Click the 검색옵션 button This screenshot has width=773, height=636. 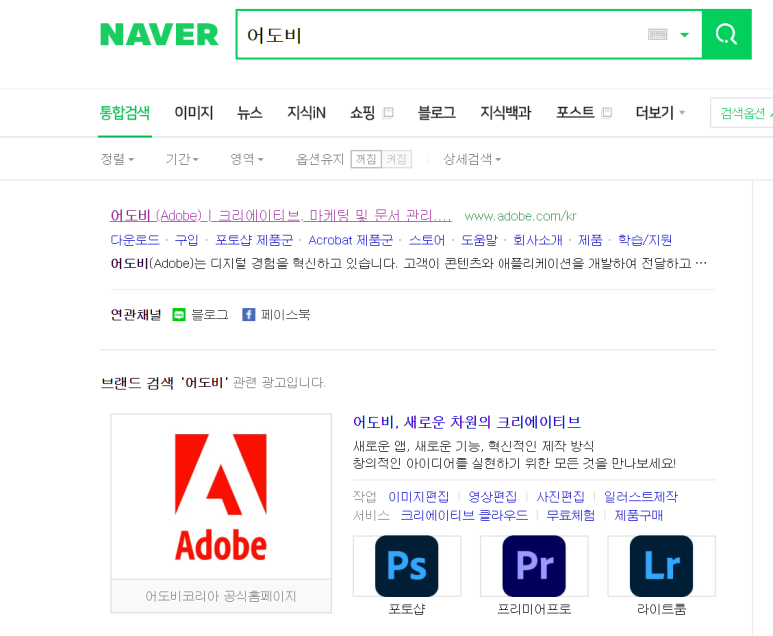tap(742, 113)
